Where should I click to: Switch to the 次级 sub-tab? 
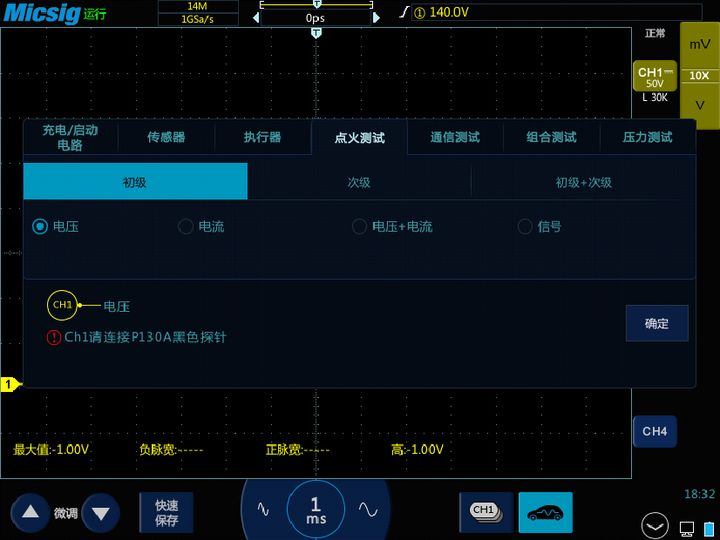click(359, 182)
